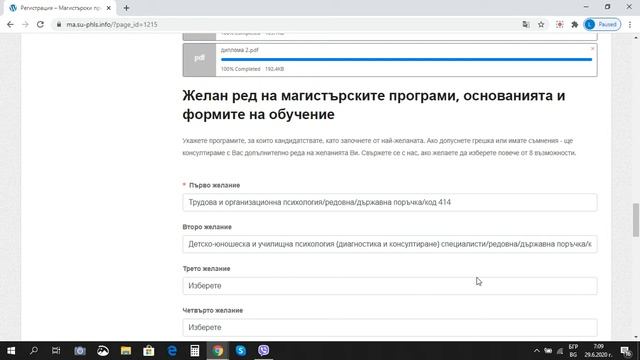Open Microsoft Store from taskbar
The width and height of the screenshot is (640, 360).
[x=149, y=351]
